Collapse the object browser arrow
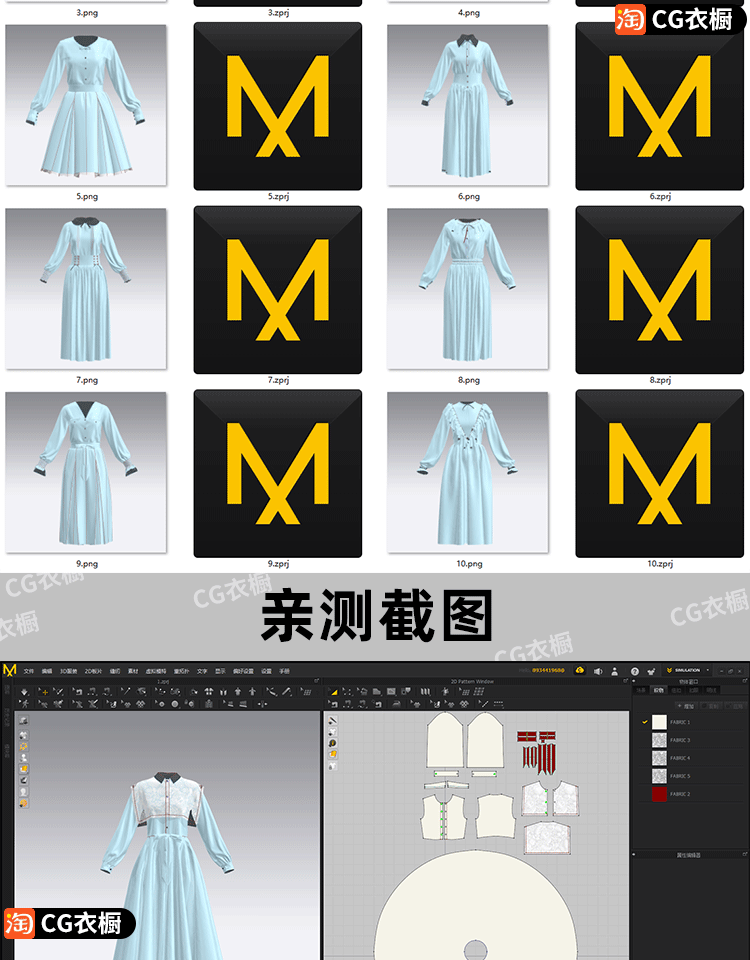 (633, 681)
